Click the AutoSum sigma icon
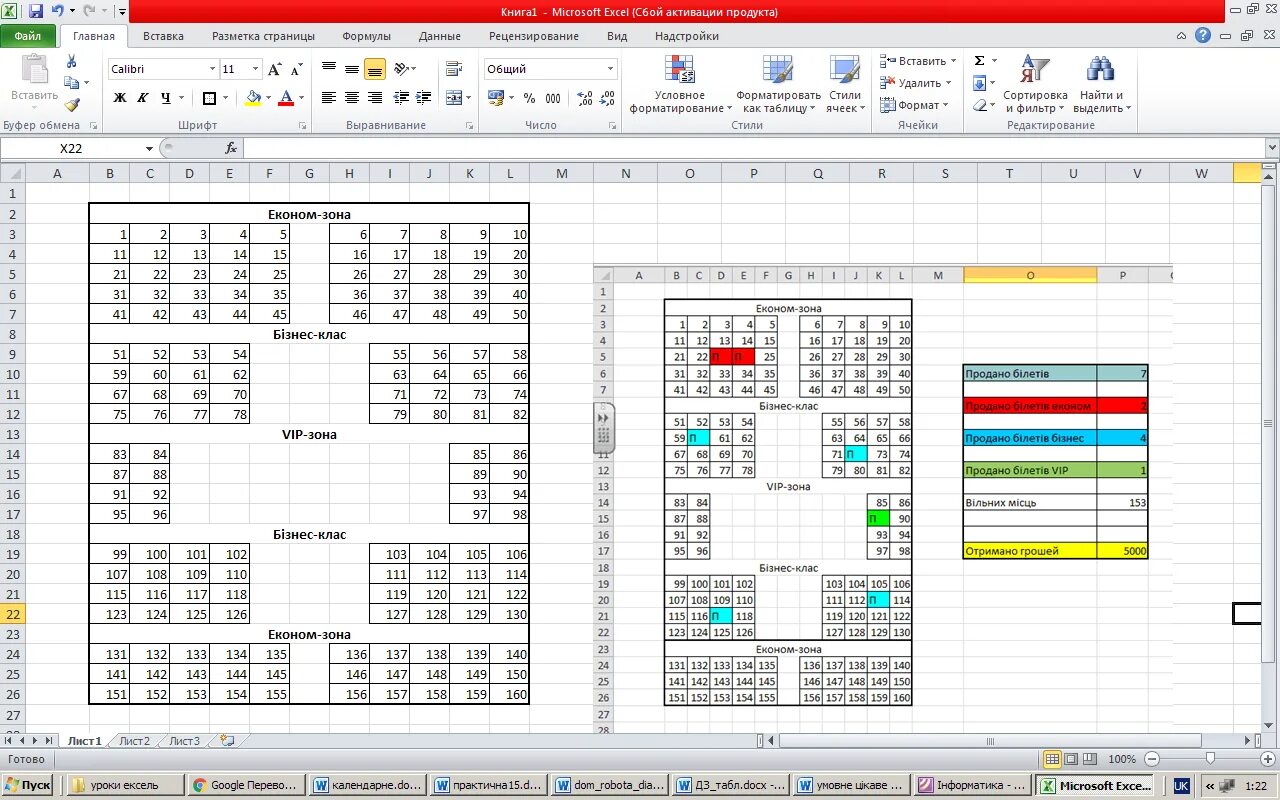 (x=979, y=61)
